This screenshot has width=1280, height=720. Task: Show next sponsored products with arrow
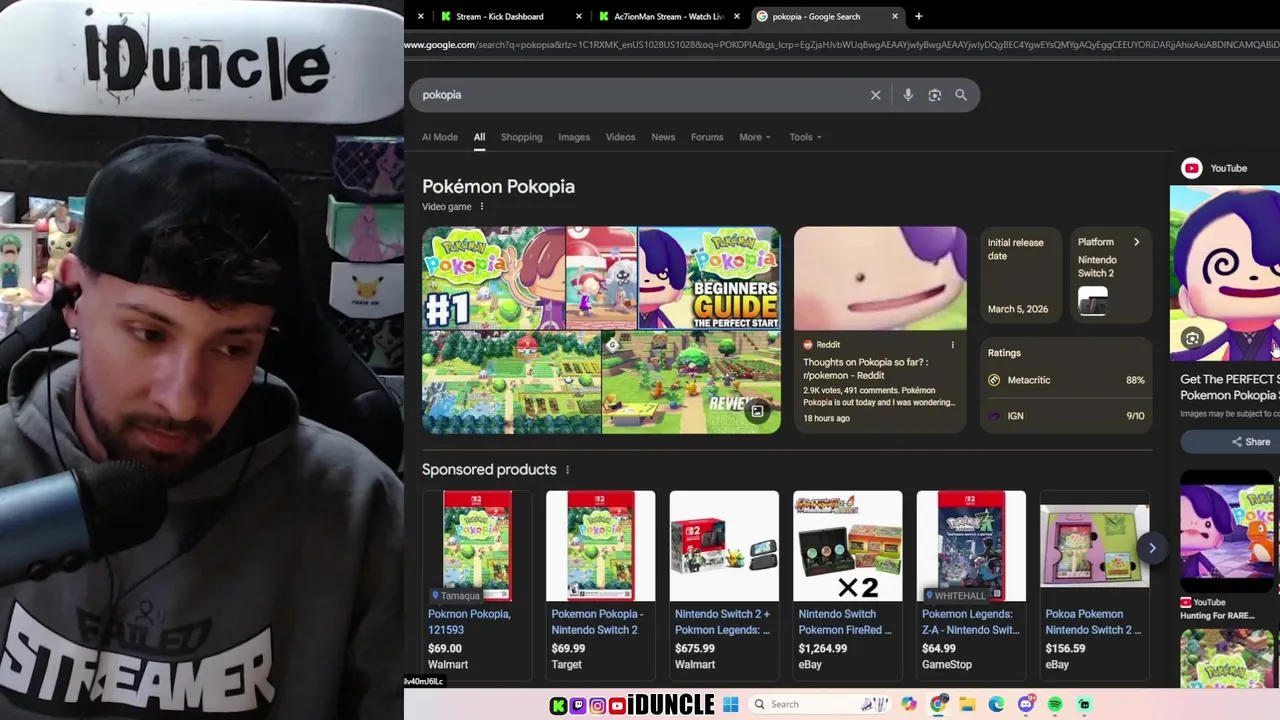point(1152,548)
